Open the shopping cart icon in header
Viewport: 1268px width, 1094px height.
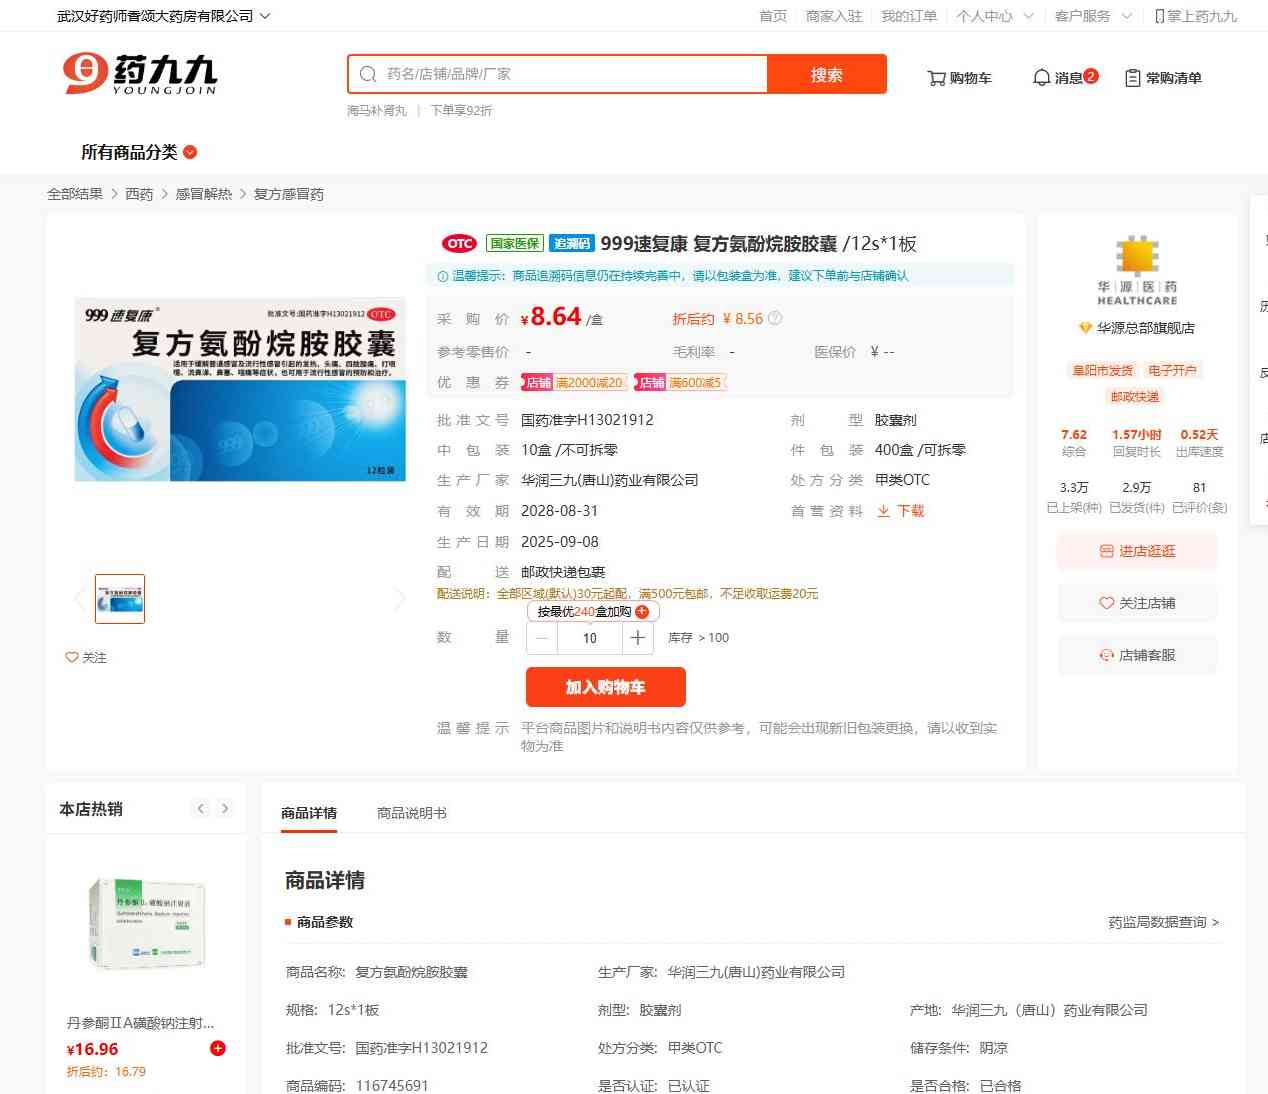[937, 78]
